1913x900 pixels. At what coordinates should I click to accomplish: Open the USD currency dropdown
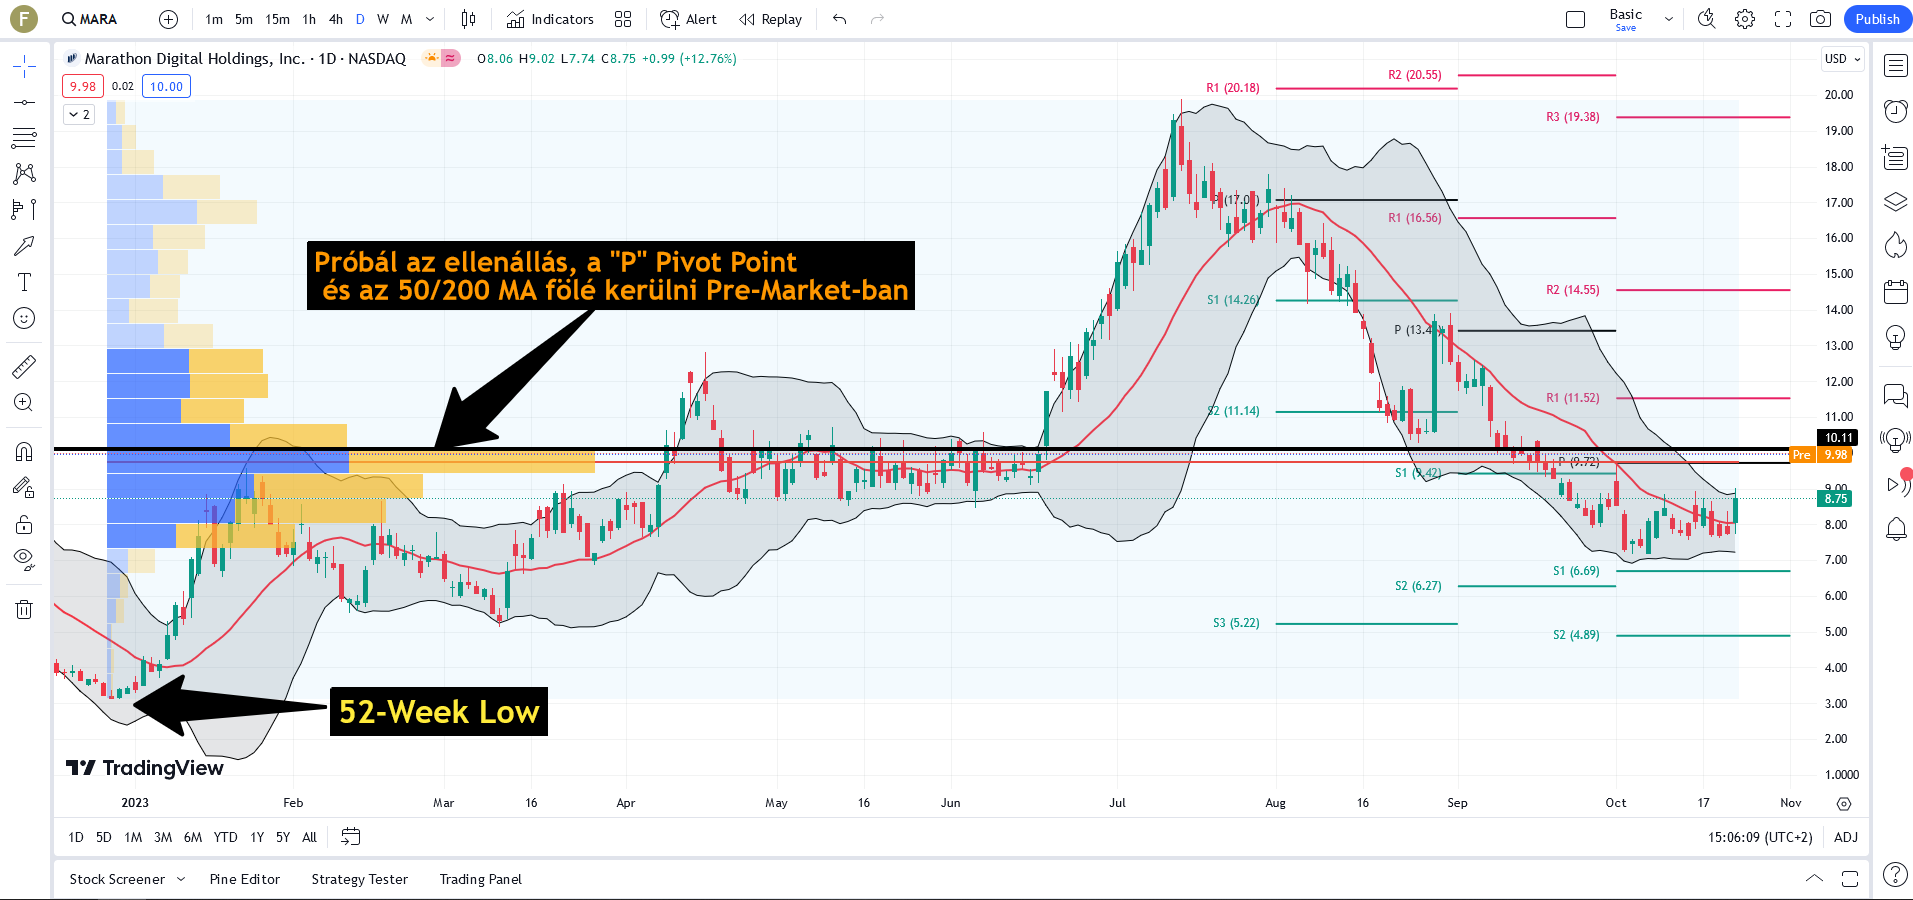(x=1842, y=59)
